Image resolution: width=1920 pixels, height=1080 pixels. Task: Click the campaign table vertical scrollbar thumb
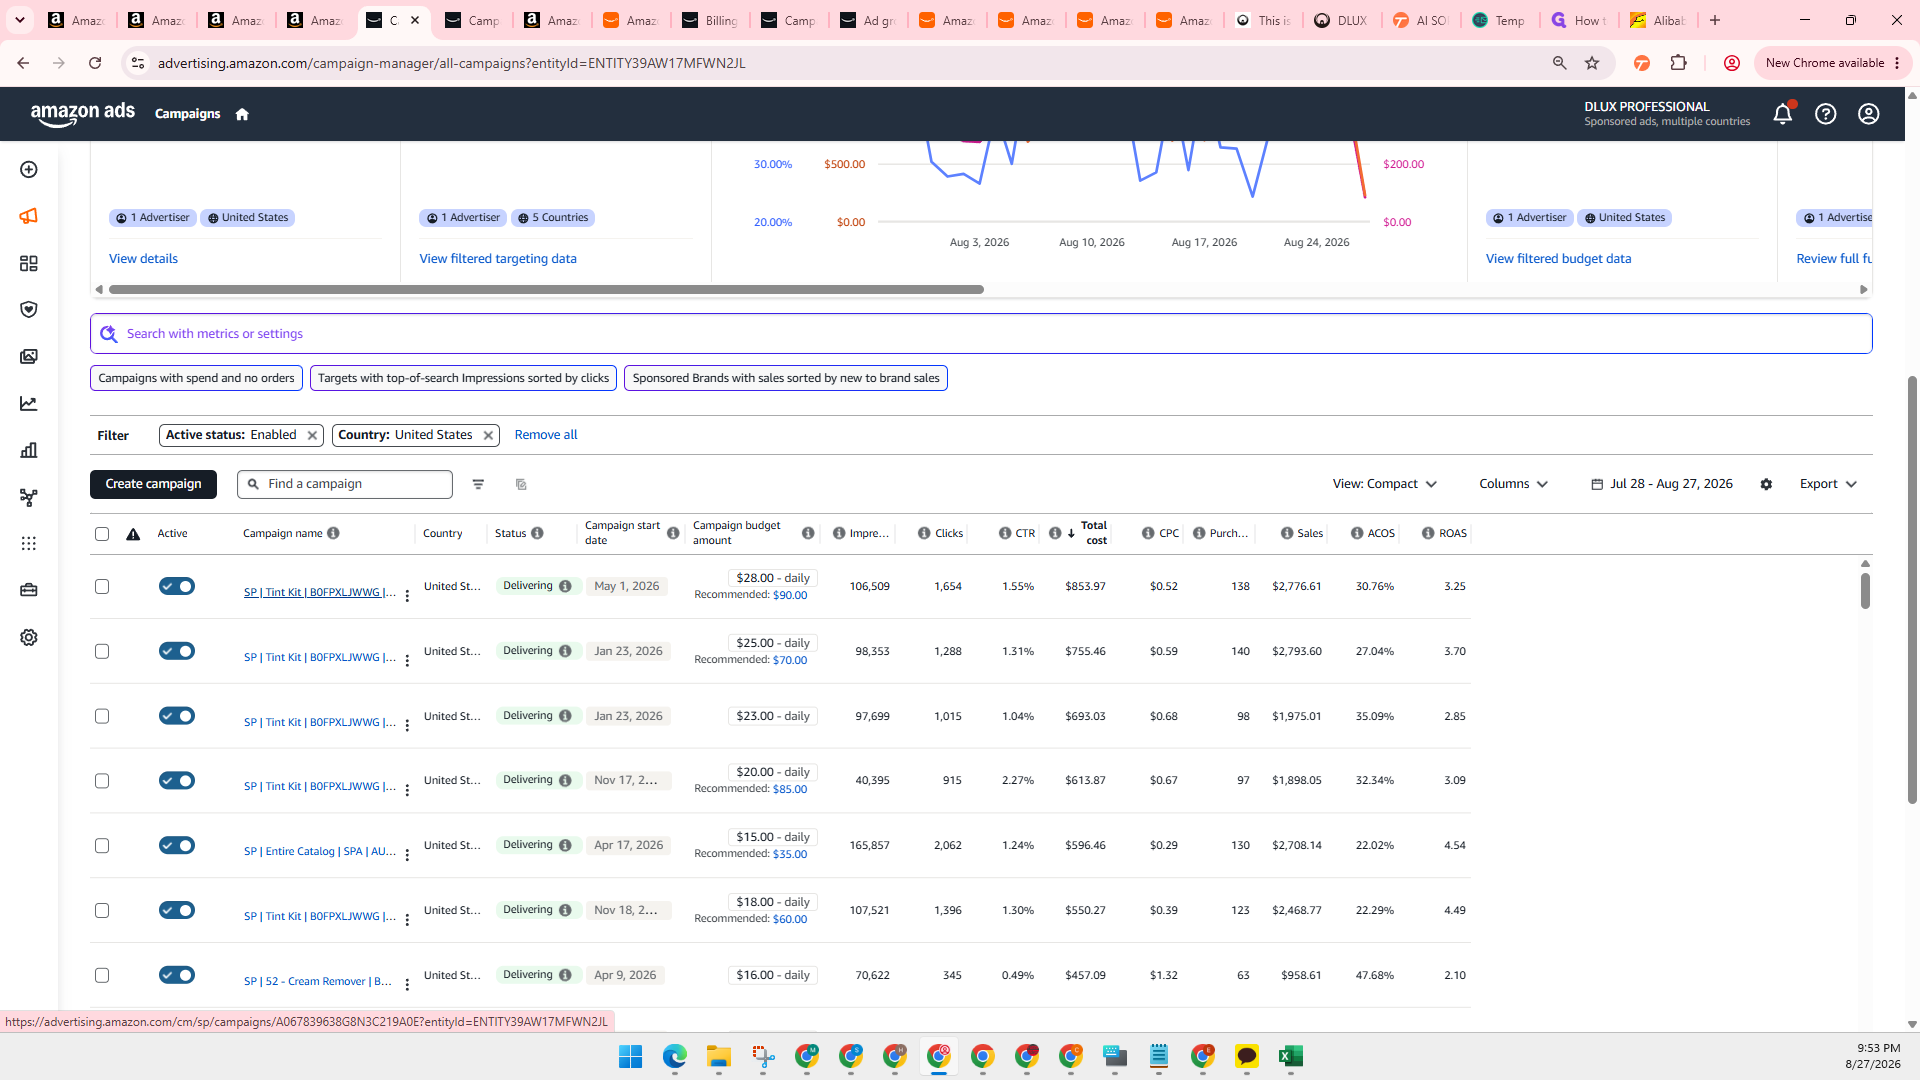pyautogui.click(x=1865, y=590)
